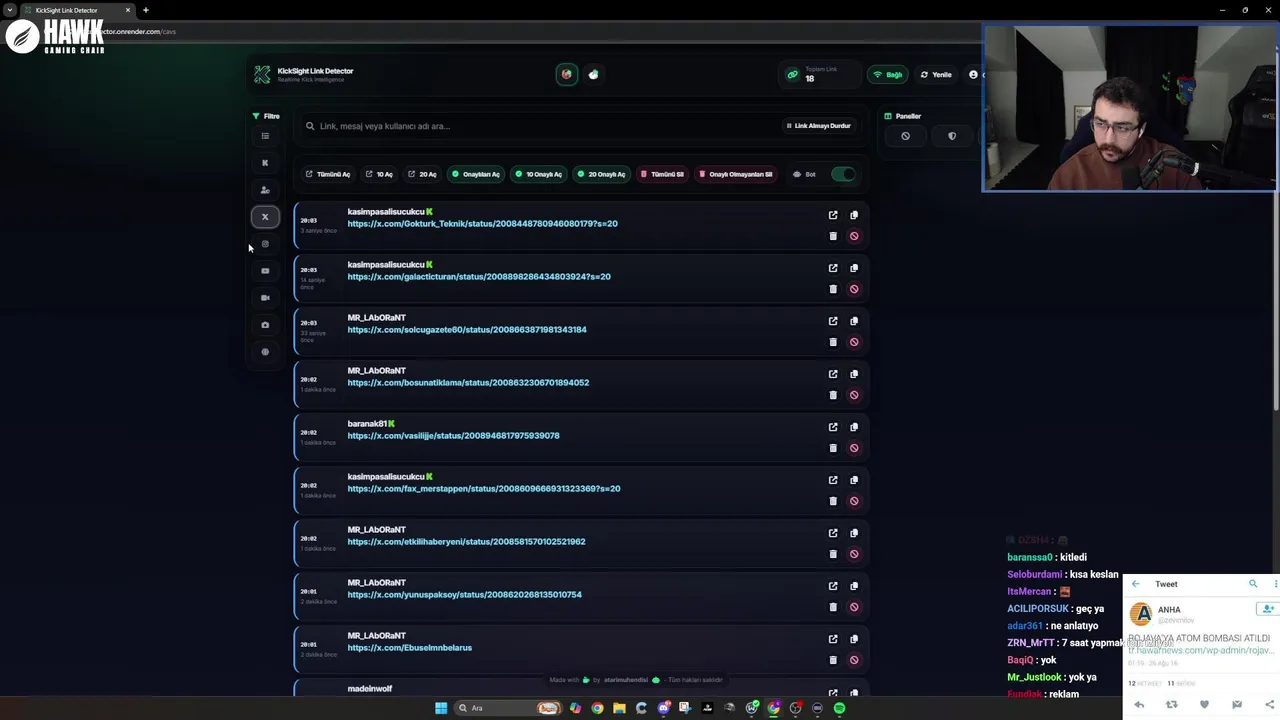Open the etkilihaberyeni status link
Viewport: 1280px width, 720px height.
[x=466, y=542]
